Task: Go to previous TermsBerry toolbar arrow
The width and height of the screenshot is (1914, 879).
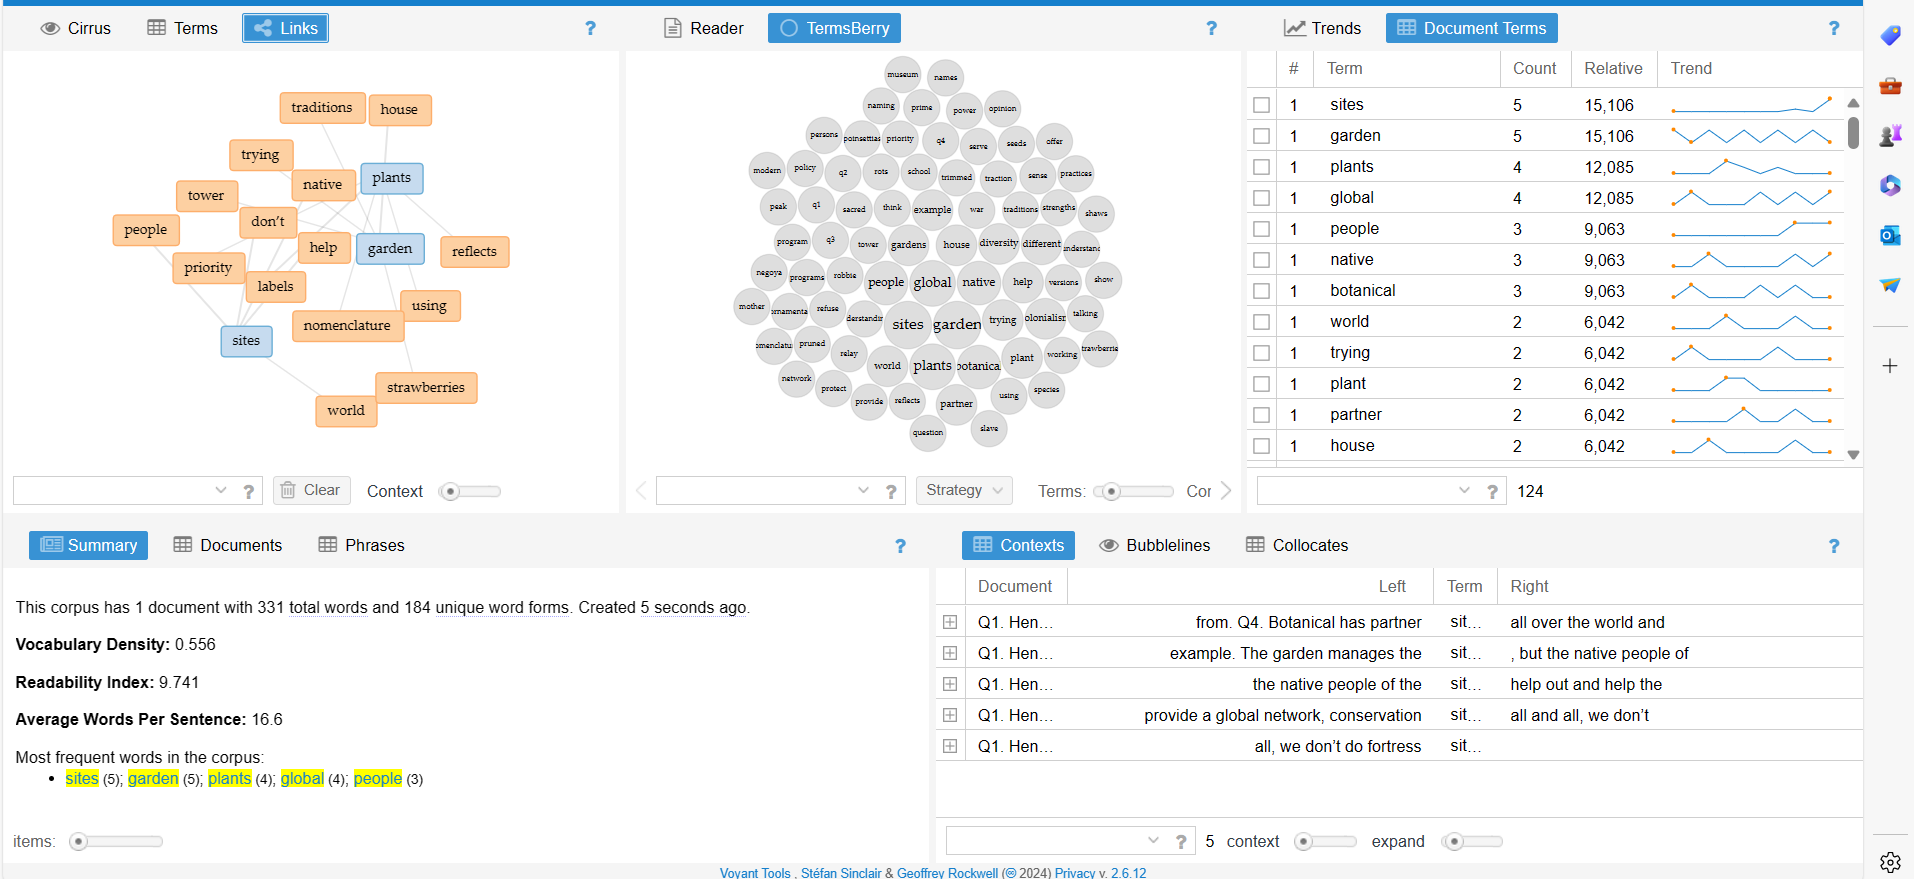Action: (641, 490)
